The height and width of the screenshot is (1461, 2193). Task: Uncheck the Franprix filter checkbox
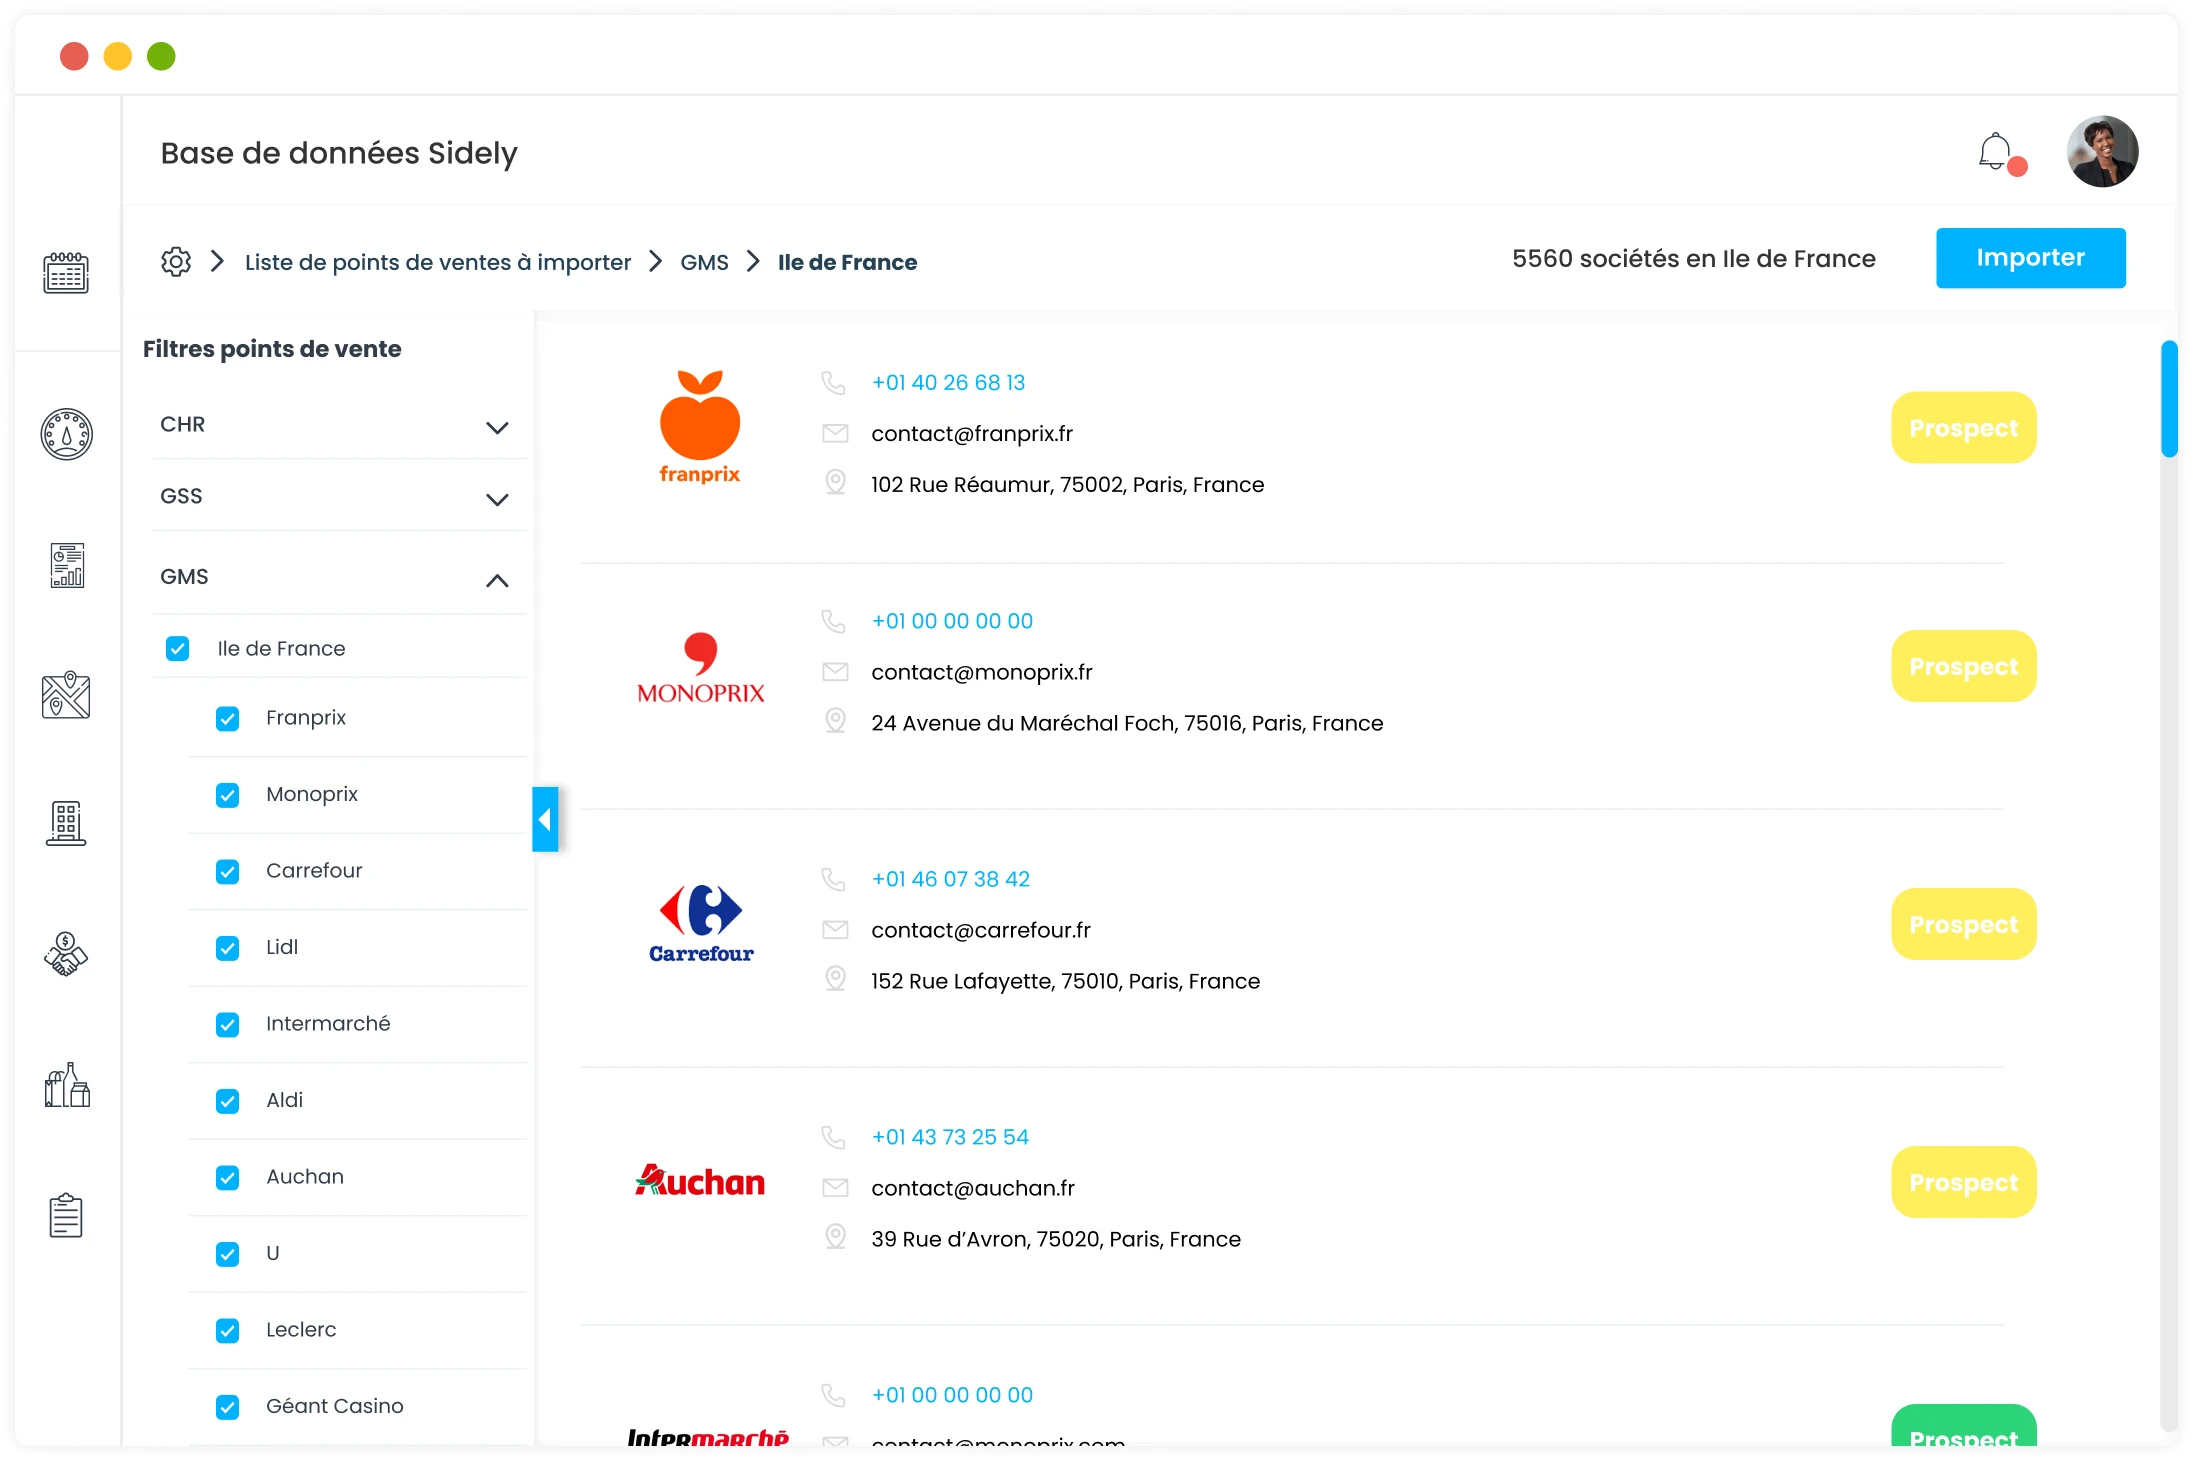pos(228,719)
